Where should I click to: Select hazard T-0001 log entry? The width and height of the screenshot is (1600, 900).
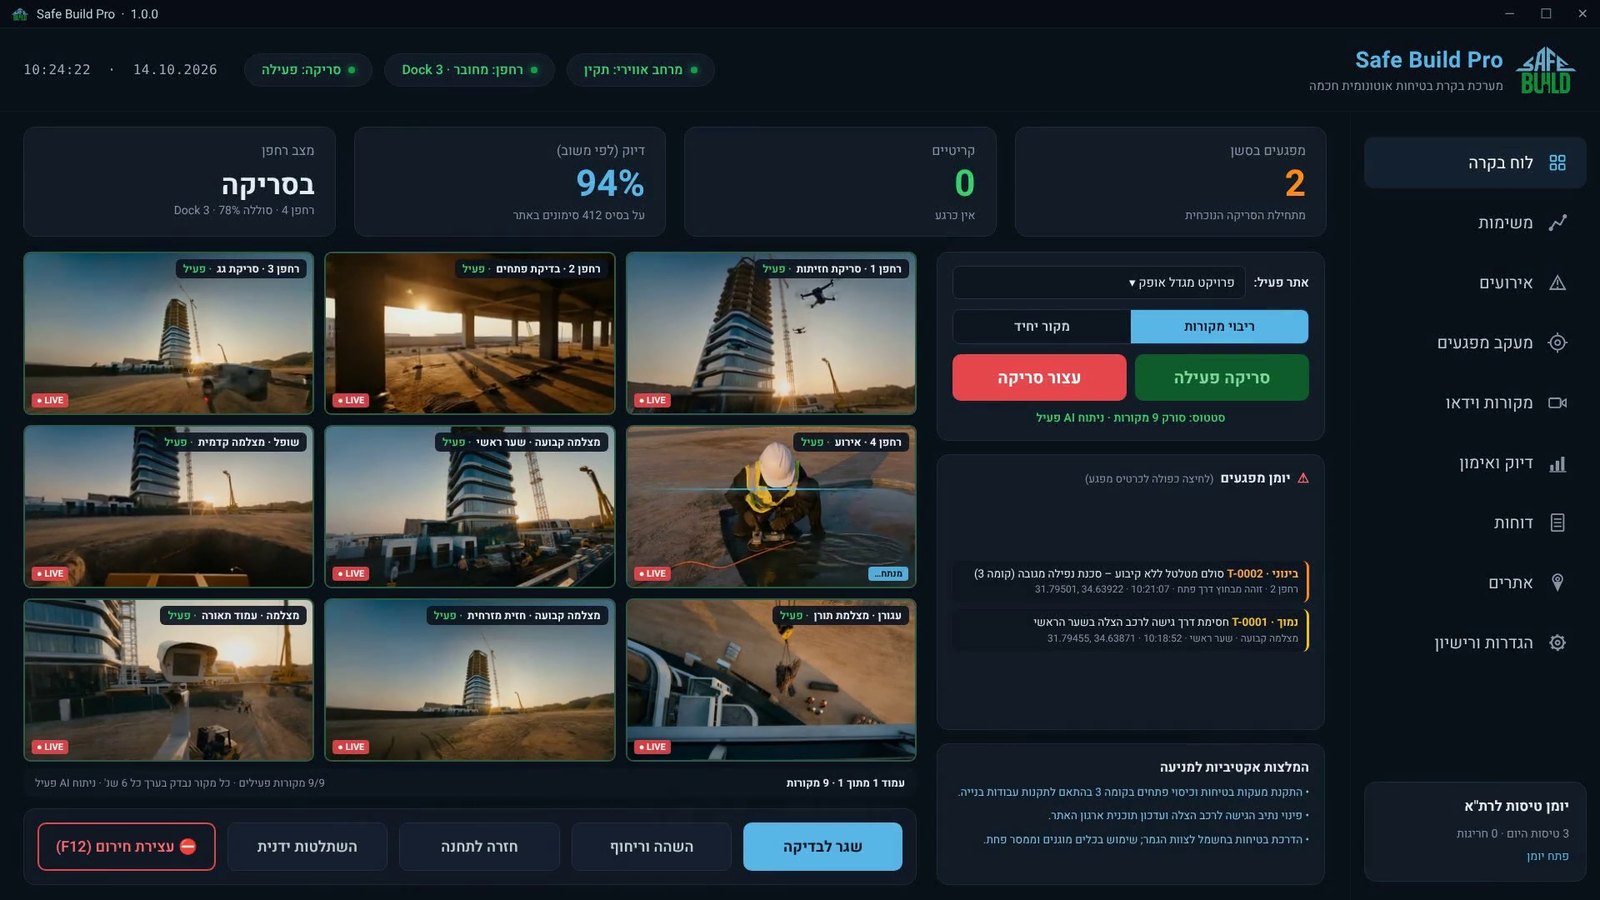[1130, 629]
